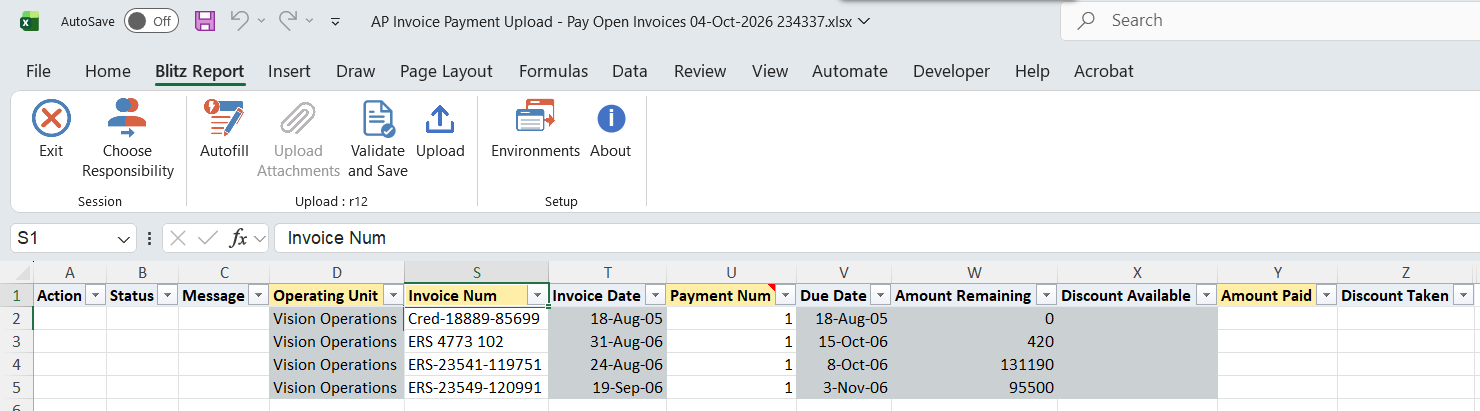Open the Invoice Num filter dropdown
This screenshot has width=1480, height=411.
(537, 296)
